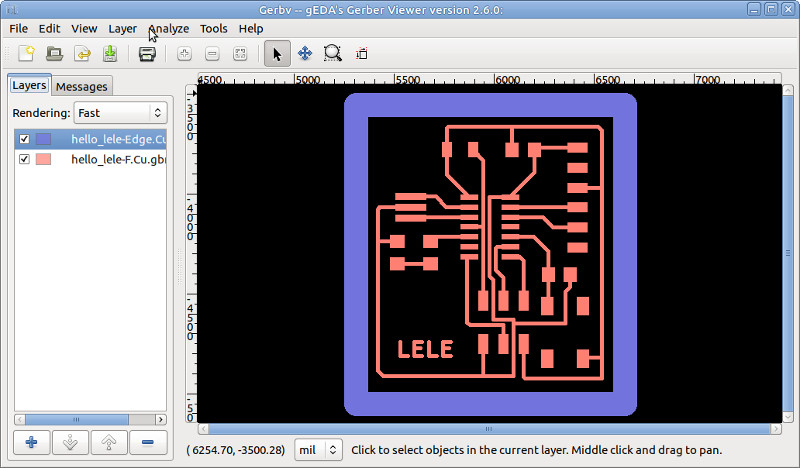Viewport: 800px width, 468px height.
Task: Select the hello_lele-Edge.Cu layer row
Action: point(90,139)
